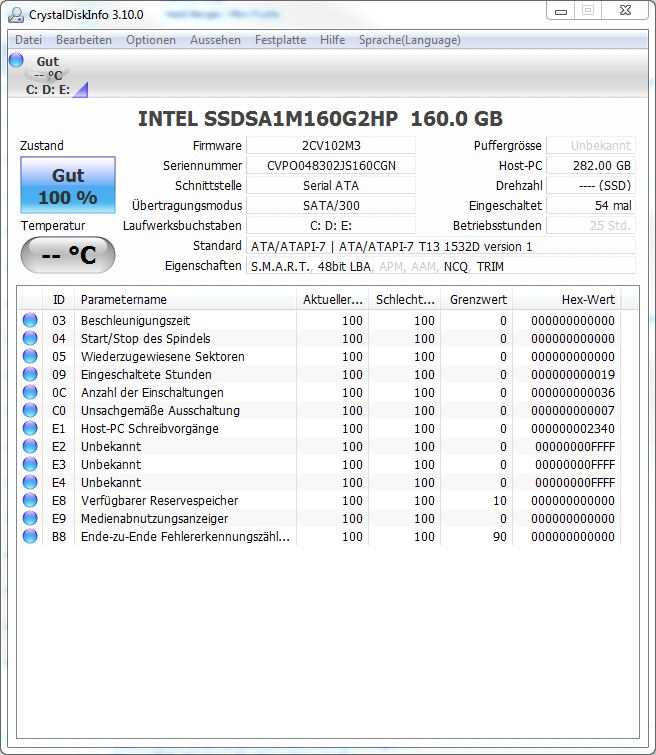This screenshot has height=755, width=656.
Task: Click status orb of Unsachgemäße Ausschaltung row
Action: point(30,410)
